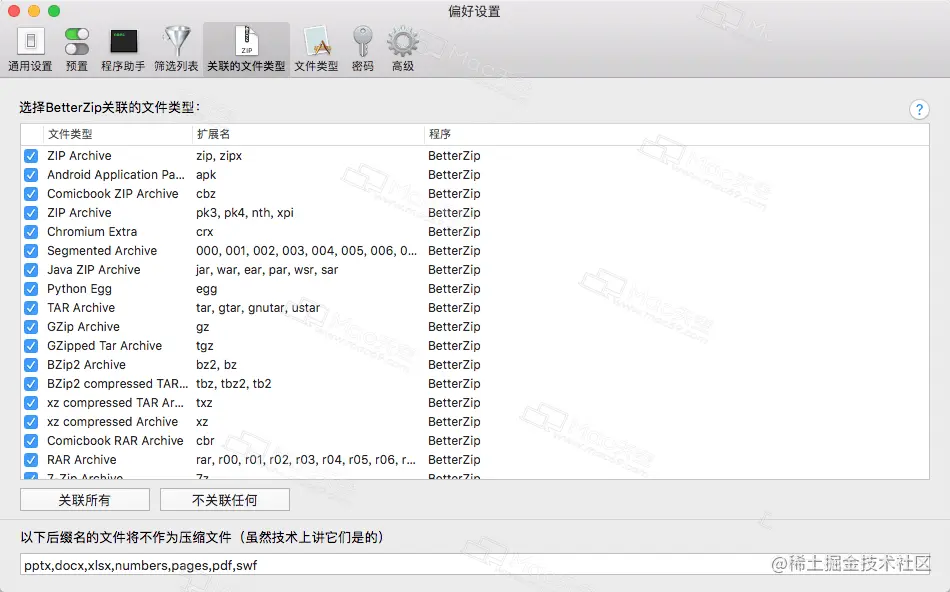This screenshot has width=950, height=592.
Task: Uncheck the RAR Archive checkbox
Action: coord(31,460)
